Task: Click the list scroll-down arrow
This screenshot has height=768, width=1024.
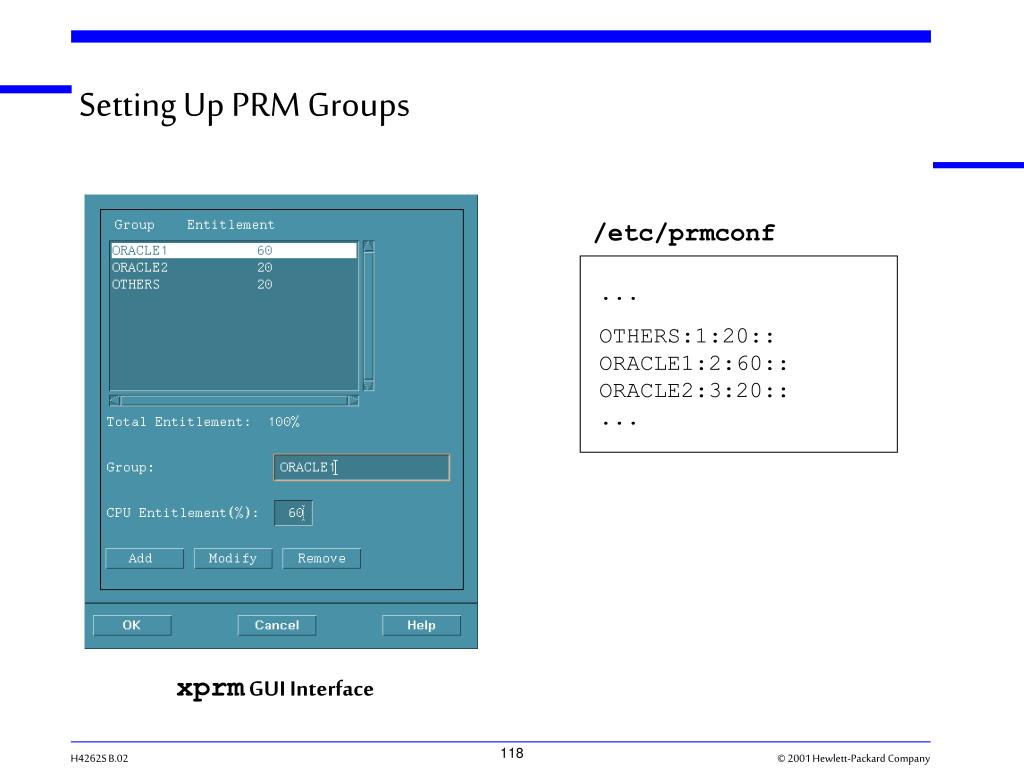Action: (368, 385)
